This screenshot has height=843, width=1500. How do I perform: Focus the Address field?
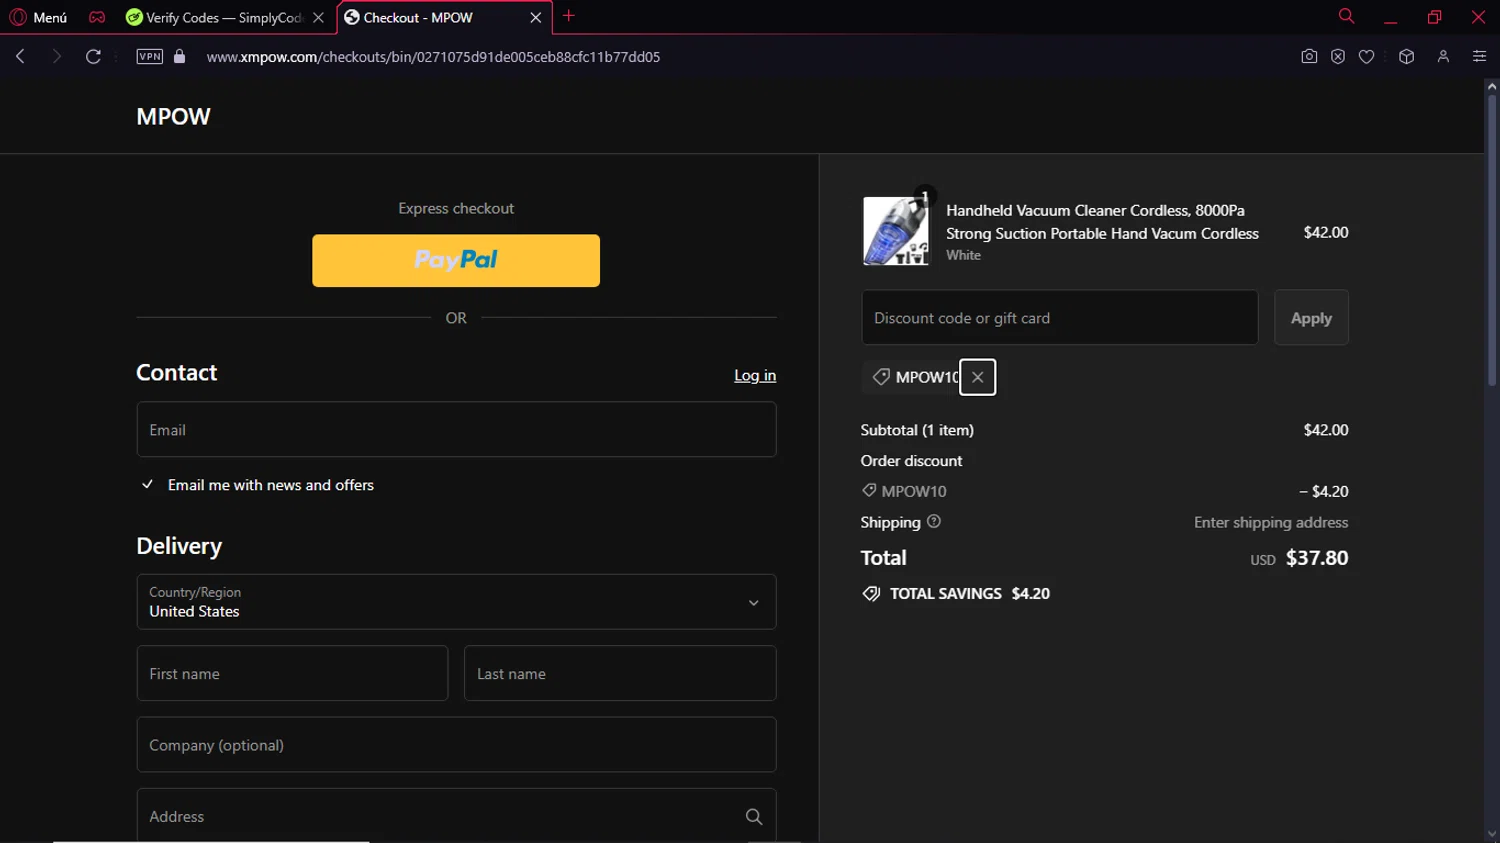coord(456,817)
